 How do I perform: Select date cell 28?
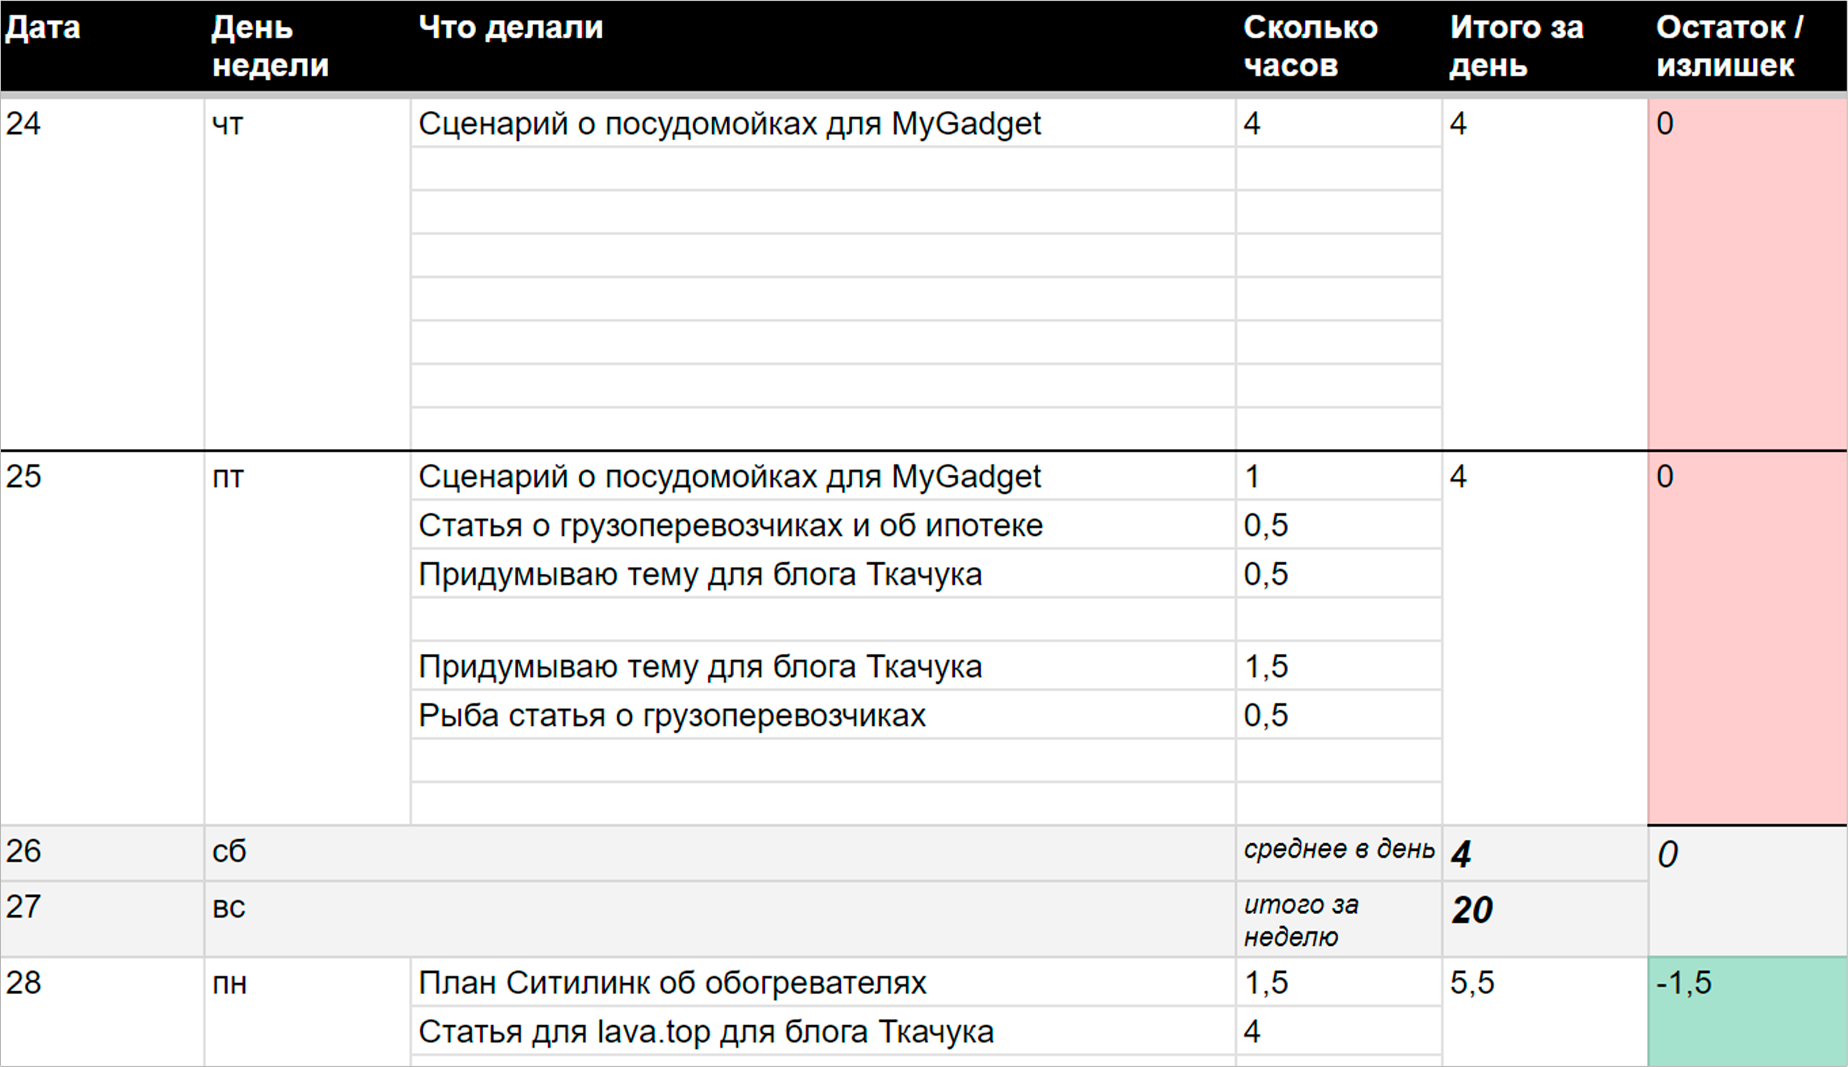(x=102, y=1012)
